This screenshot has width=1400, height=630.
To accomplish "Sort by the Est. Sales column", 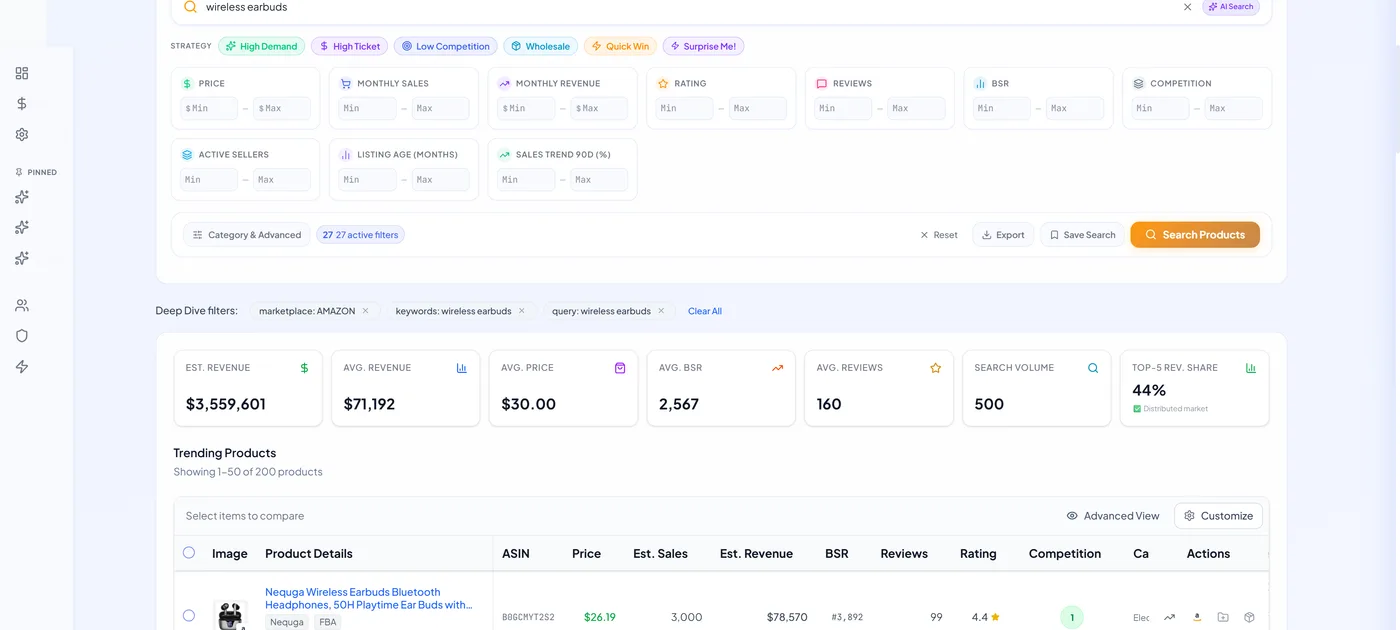I will (660, 553).
